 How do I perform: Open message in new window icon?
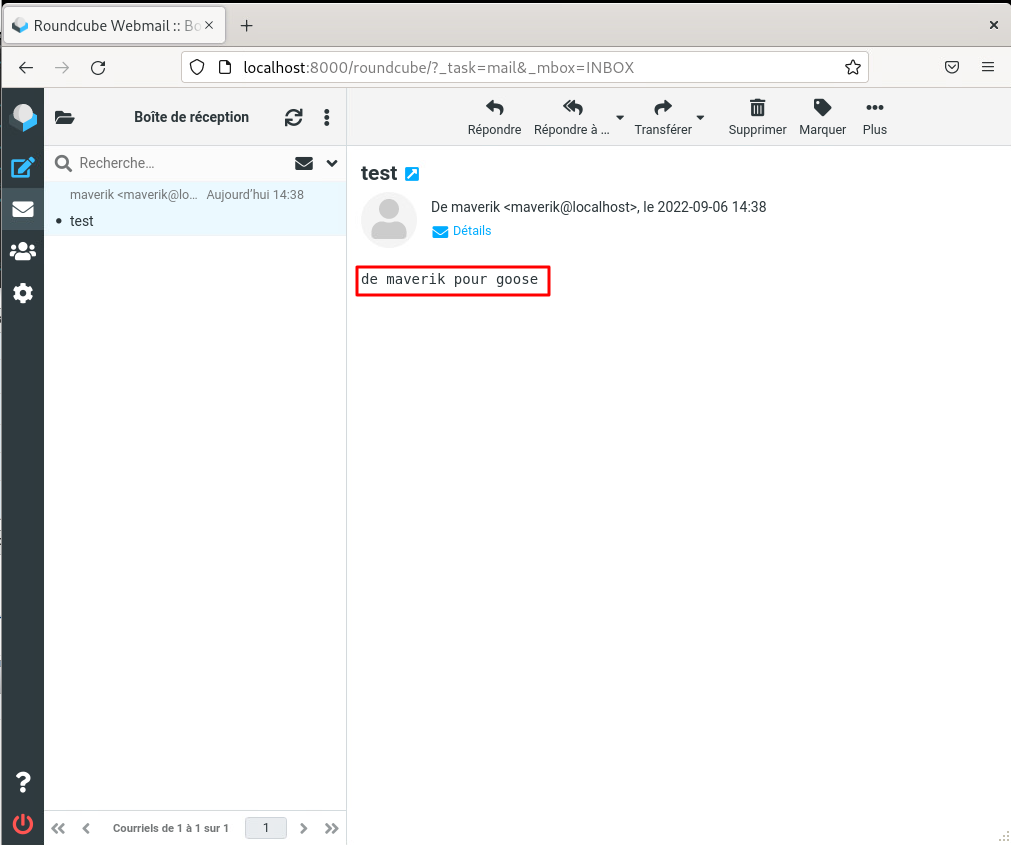[412, 174]
